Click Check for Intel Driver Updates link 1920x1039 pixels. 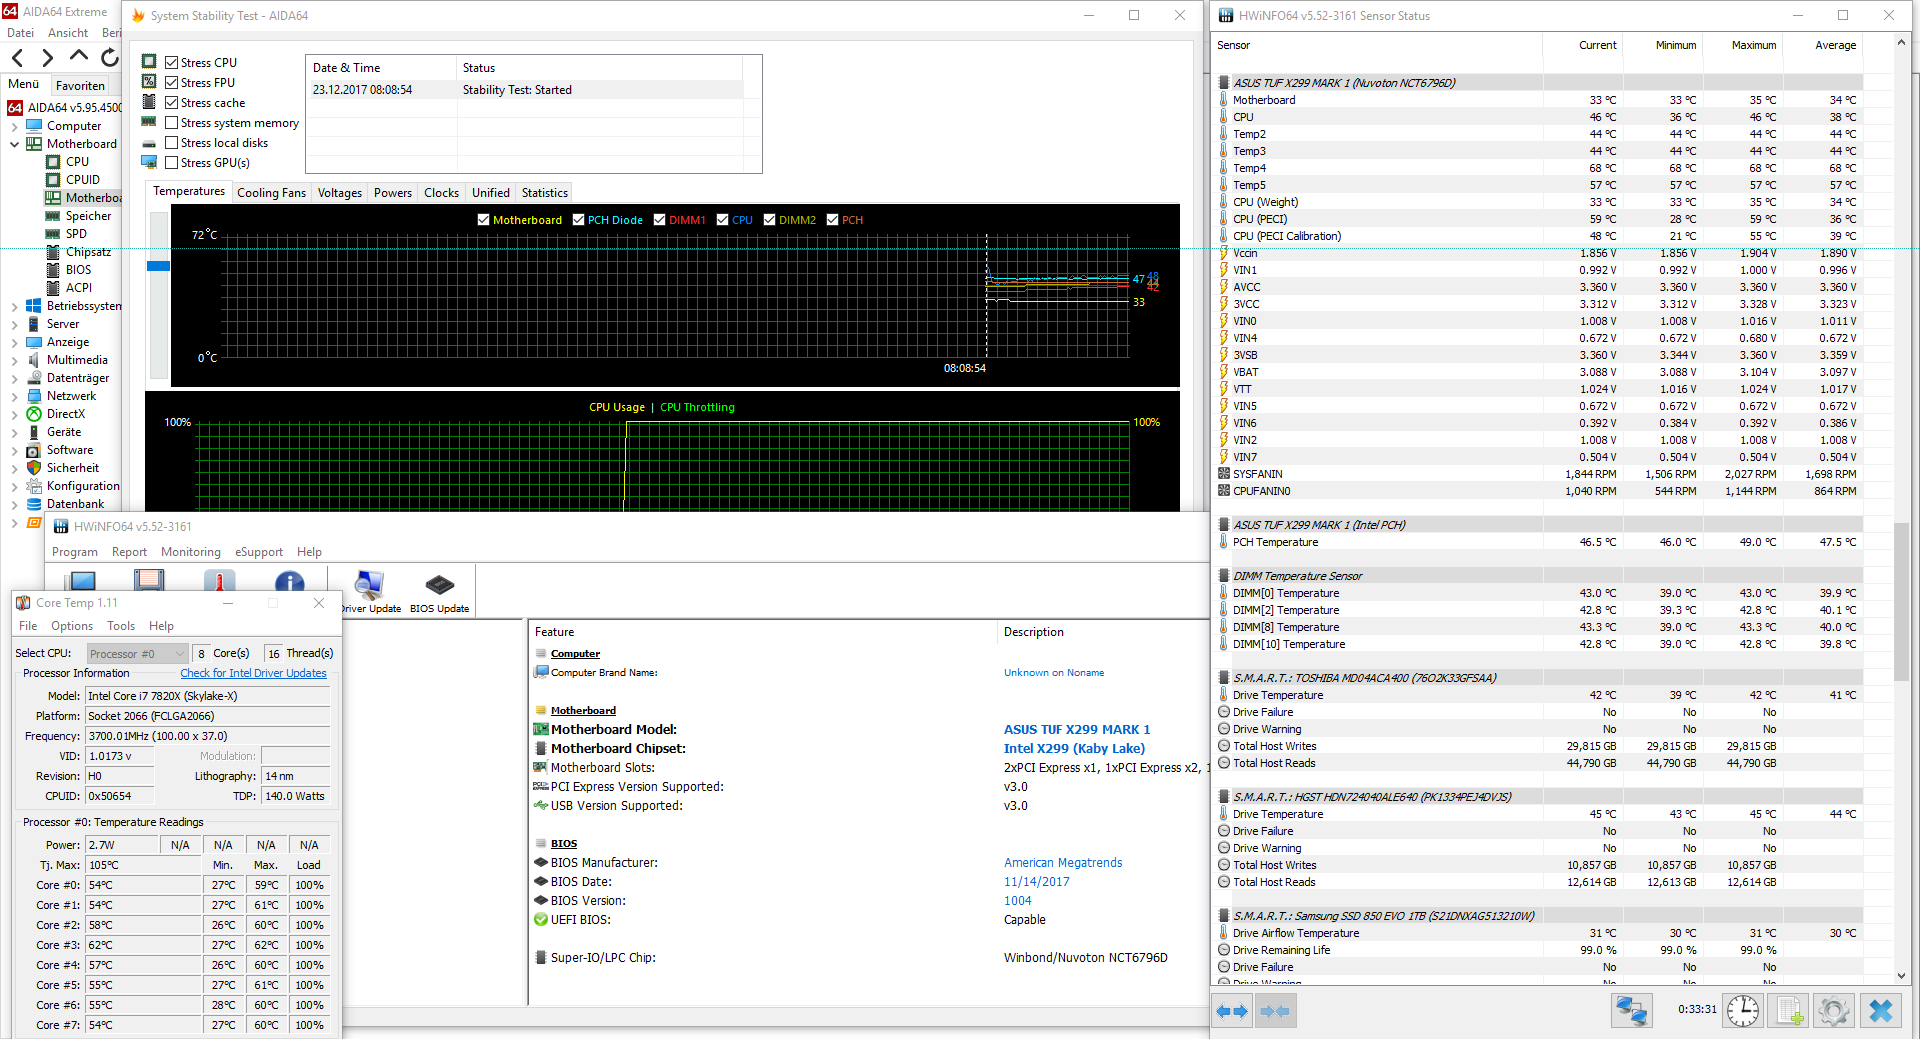[253, 673]
